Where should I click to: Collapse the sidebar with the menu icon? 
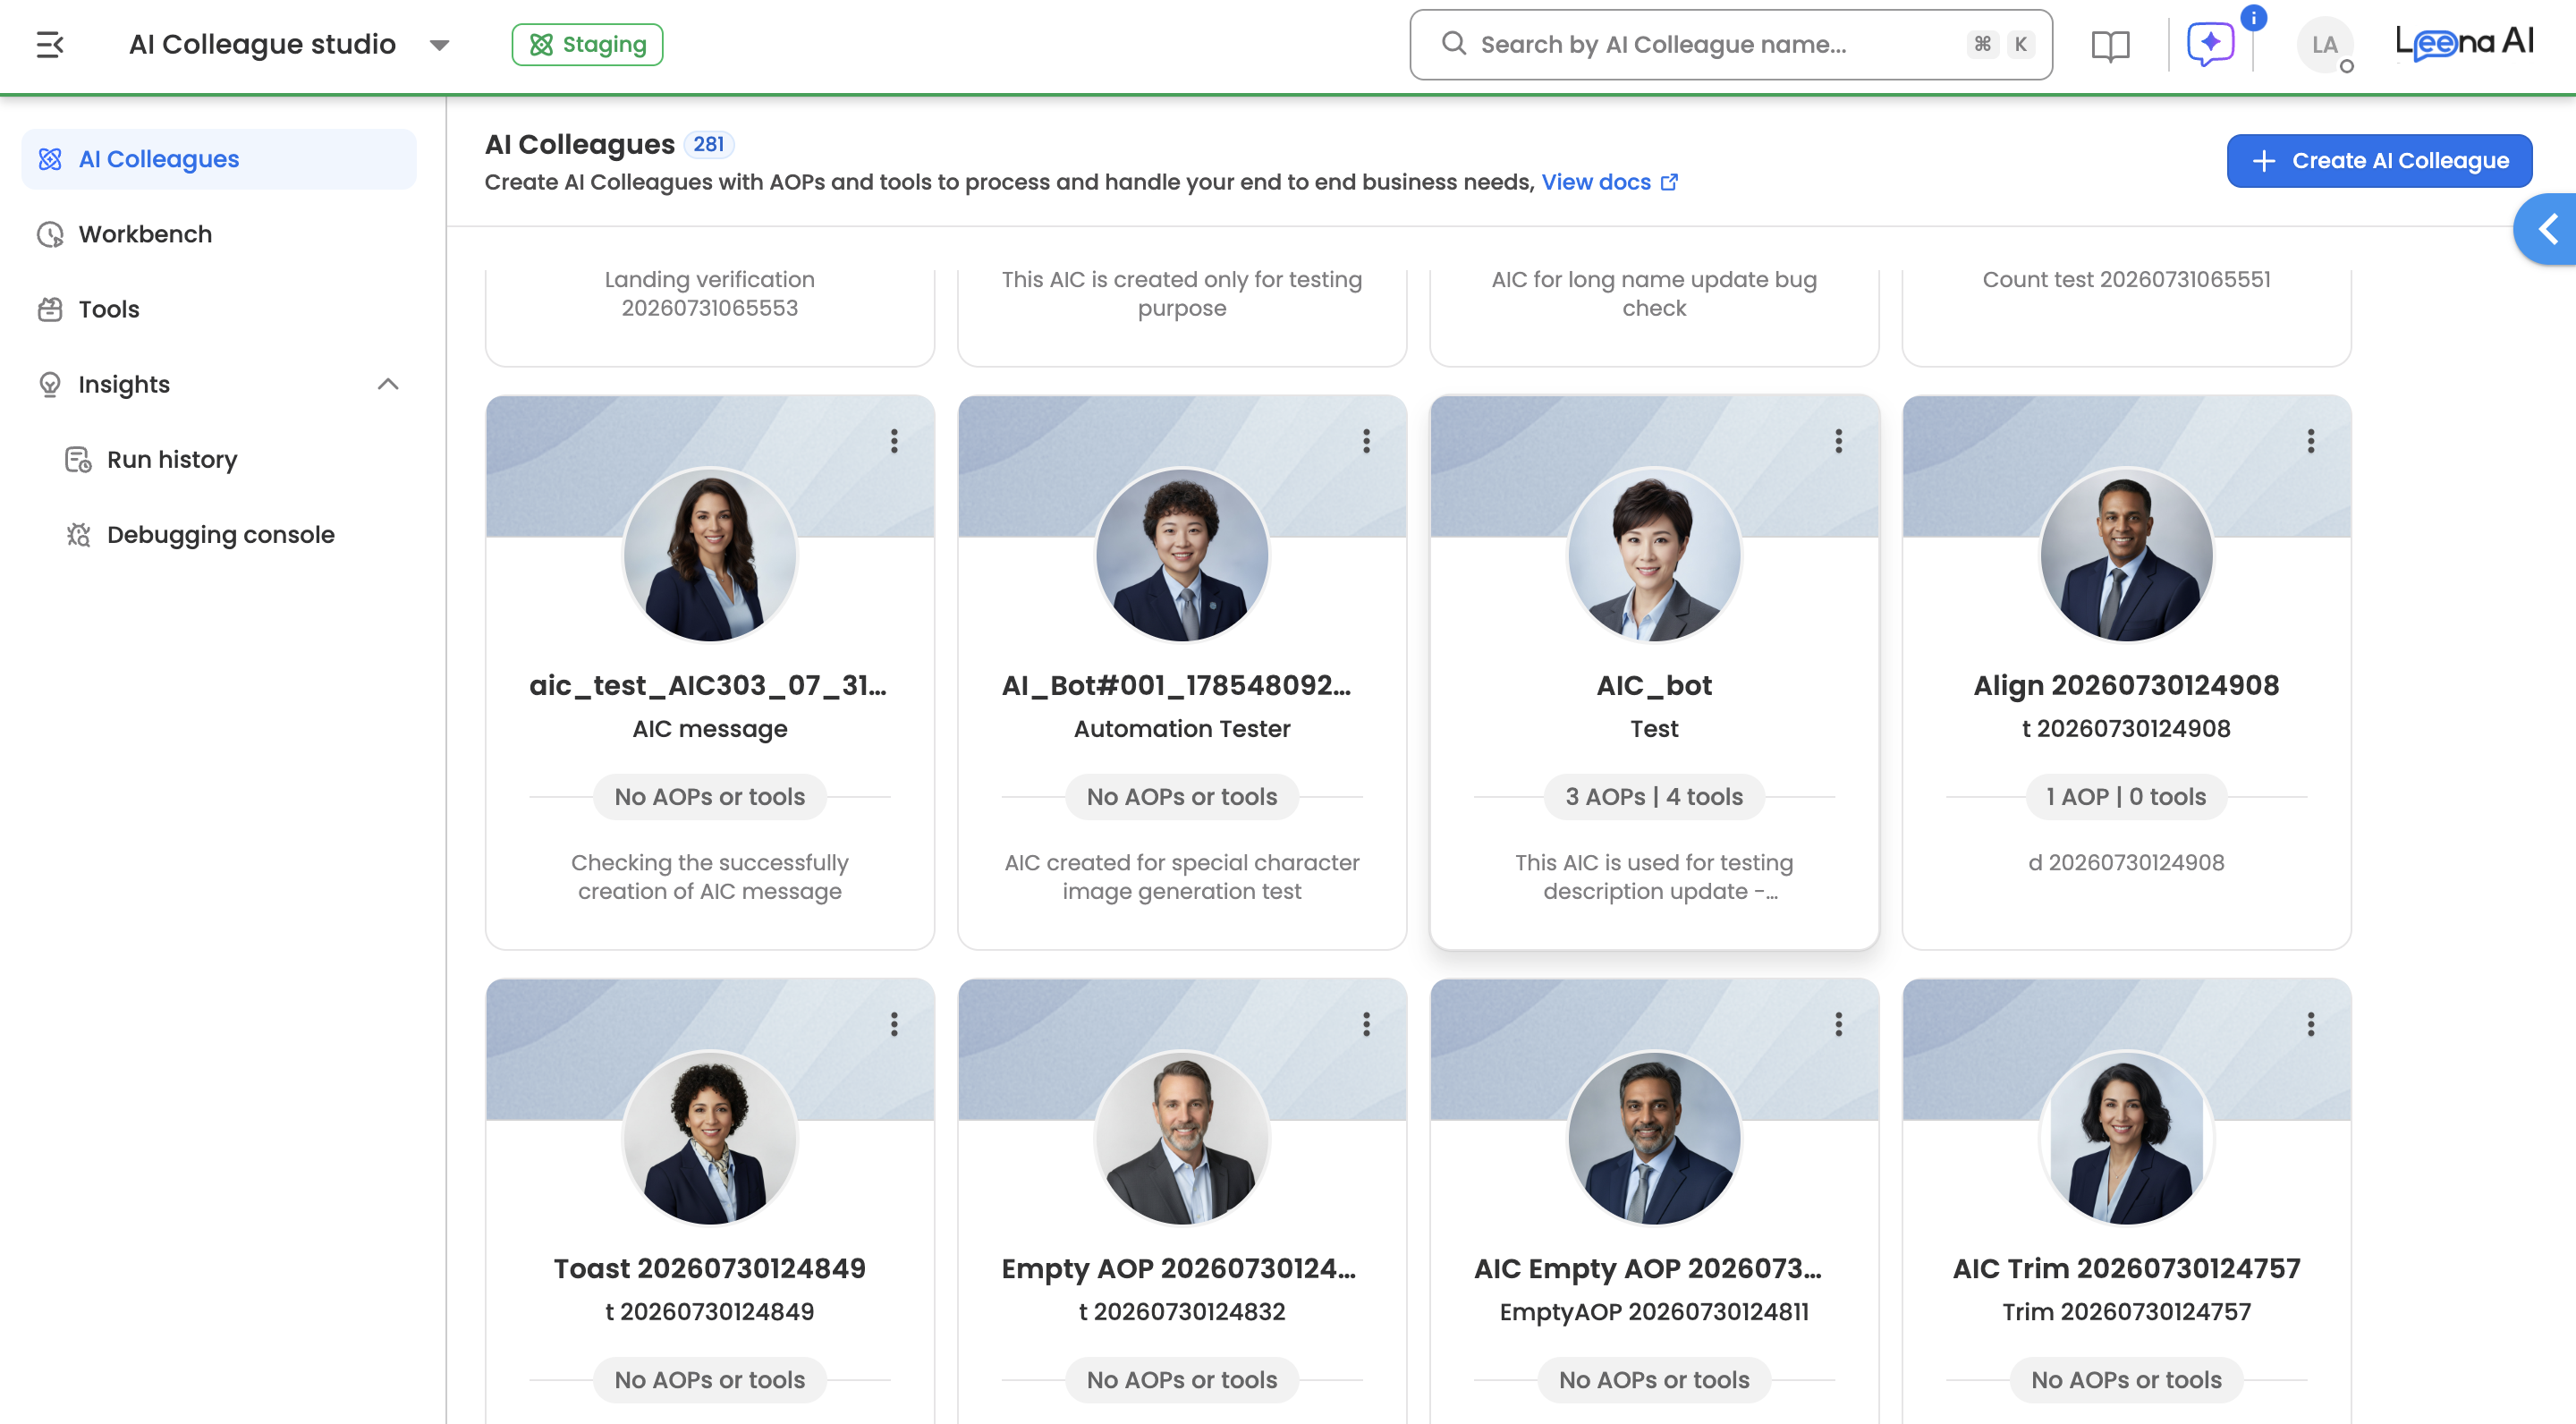coord(50,44)
